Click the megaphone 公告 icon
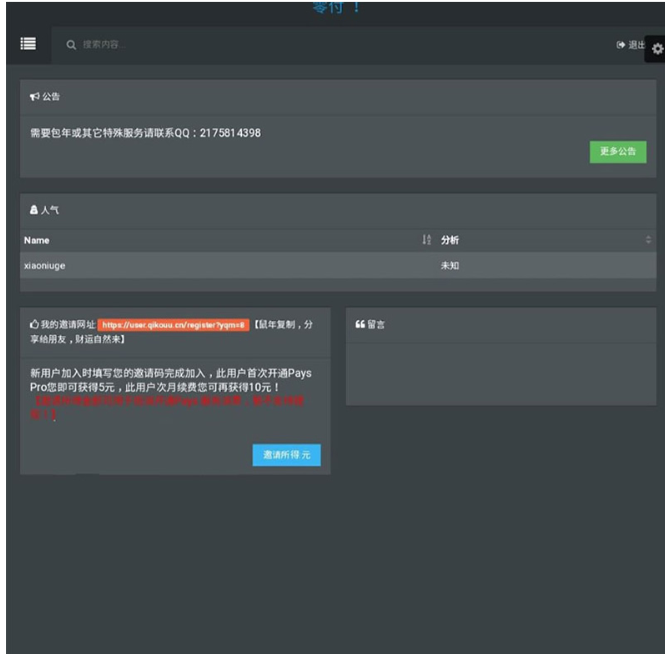Viewport: 665px width, 654px height. [34, 97]
